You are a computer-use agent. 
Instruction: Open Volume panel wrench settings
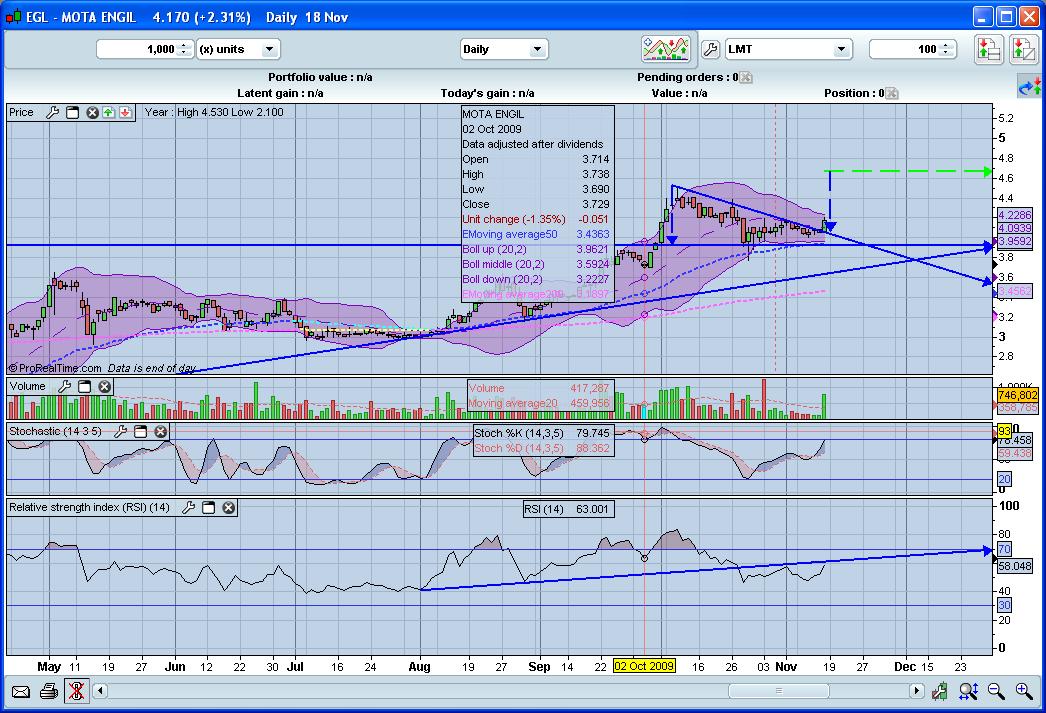pyautogui.click(x=65, y=386)
